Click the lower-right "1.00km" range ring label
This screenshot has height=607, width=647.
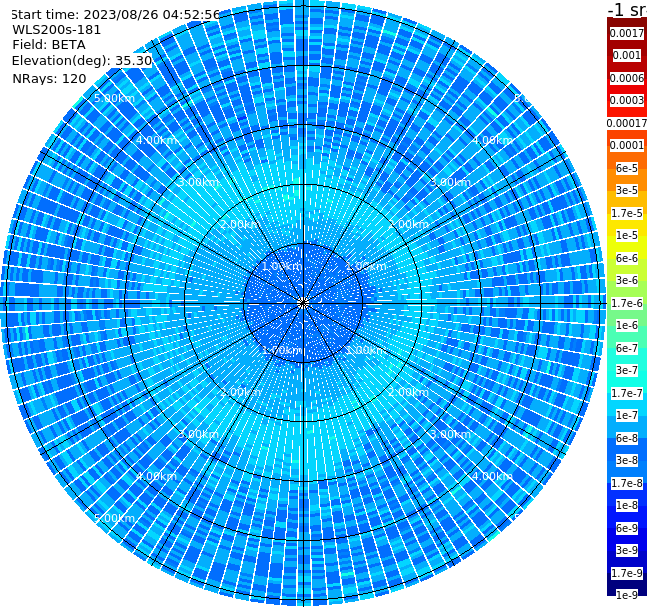point(366,350)
